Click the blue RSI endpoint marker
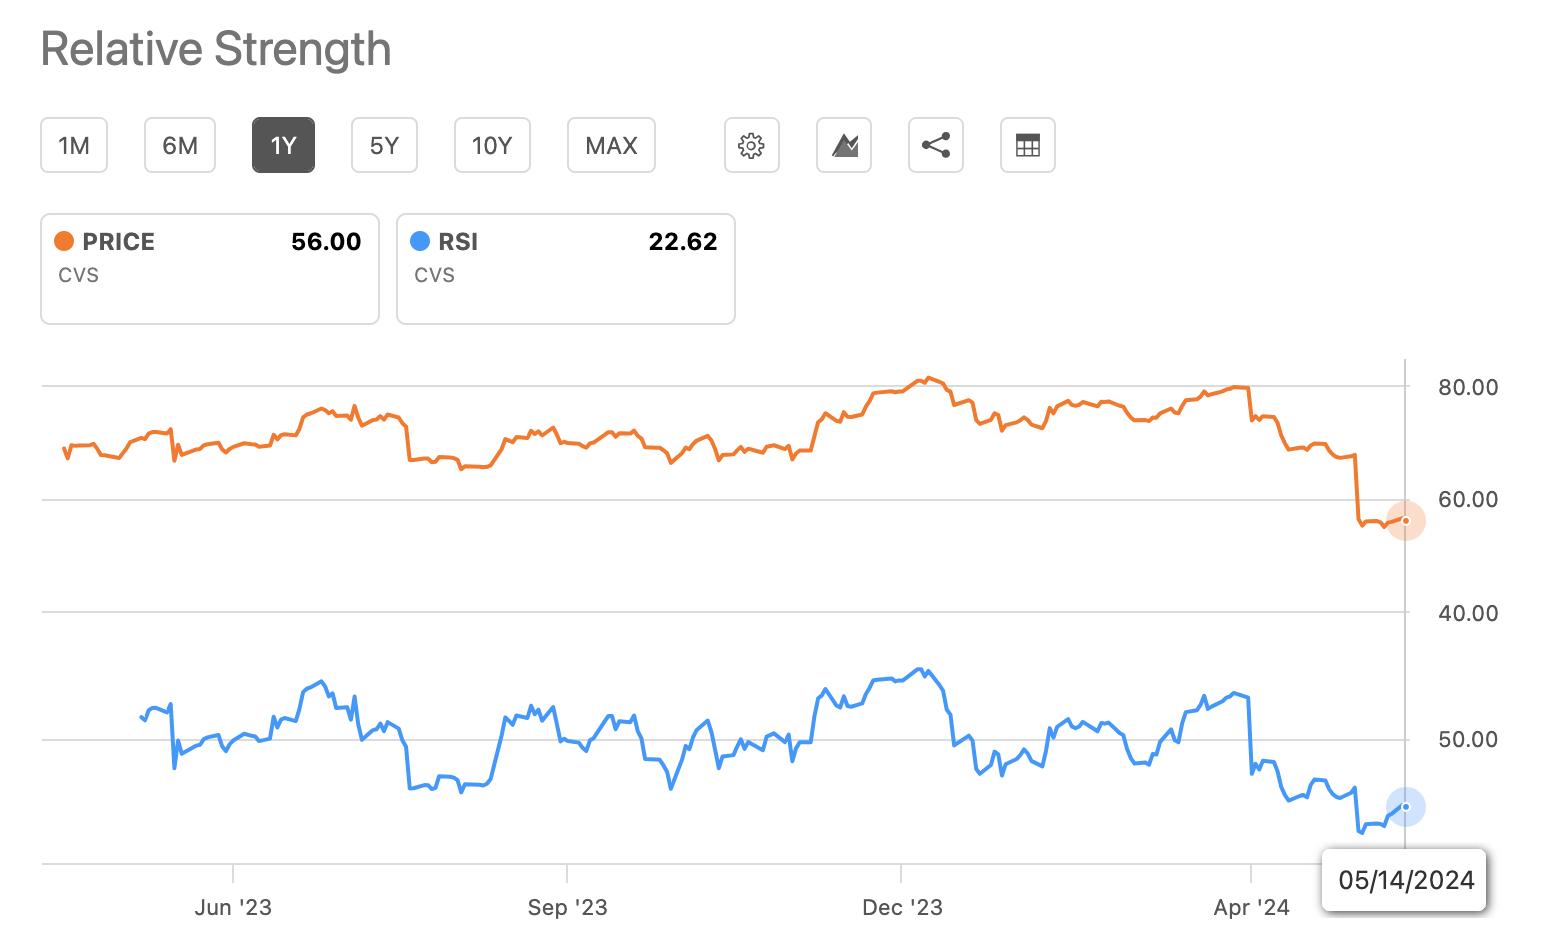Screen dimensions: 1552x945 [1405, 807]
